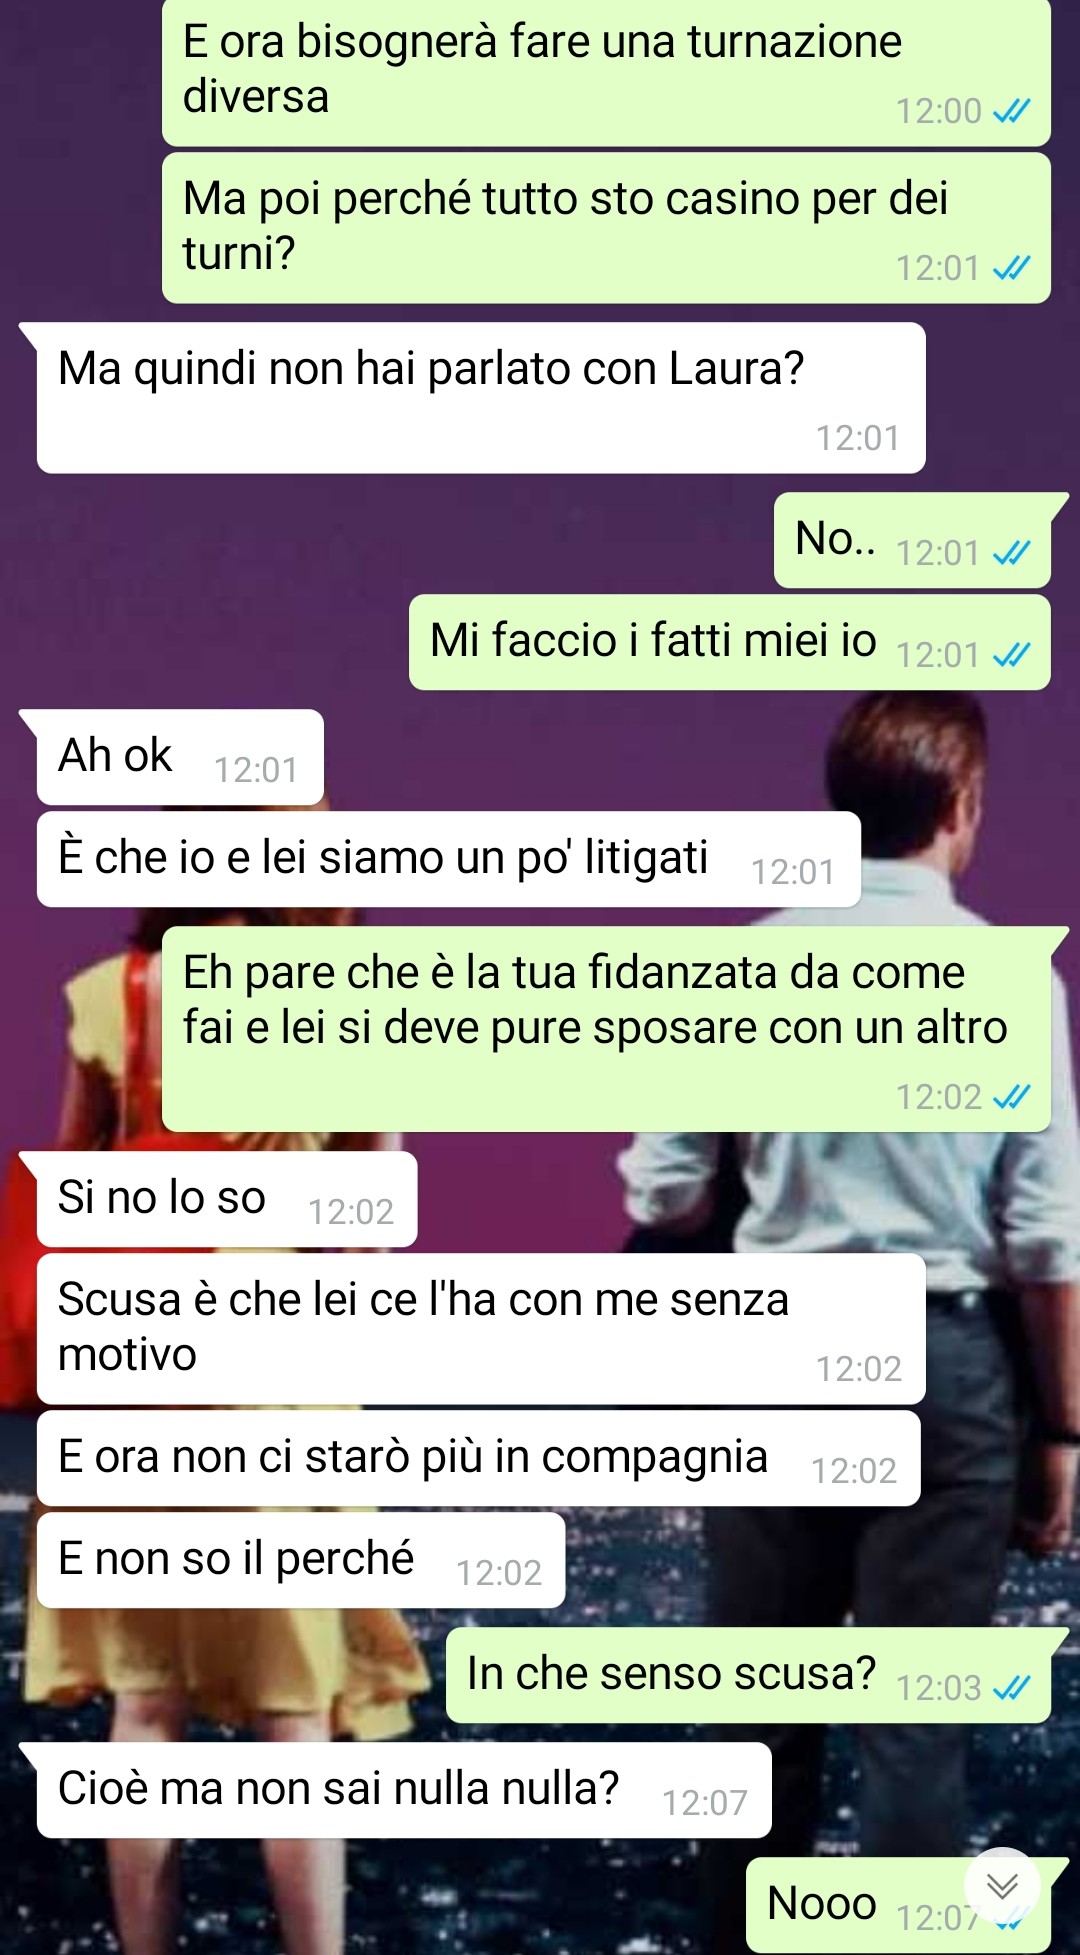
Task: Tap the 12:07 timestamp on 'Cioè ma non sai'
Action: pos(705,1803)
